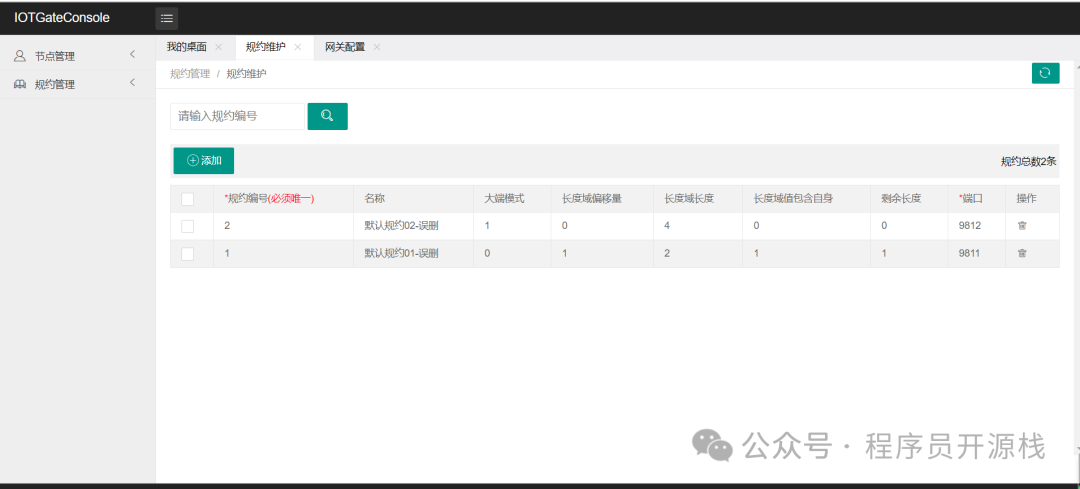Toggle the sidebar hamburger menu icon
The width and height of the screenshot is (1080, 489).
[167, 19]
